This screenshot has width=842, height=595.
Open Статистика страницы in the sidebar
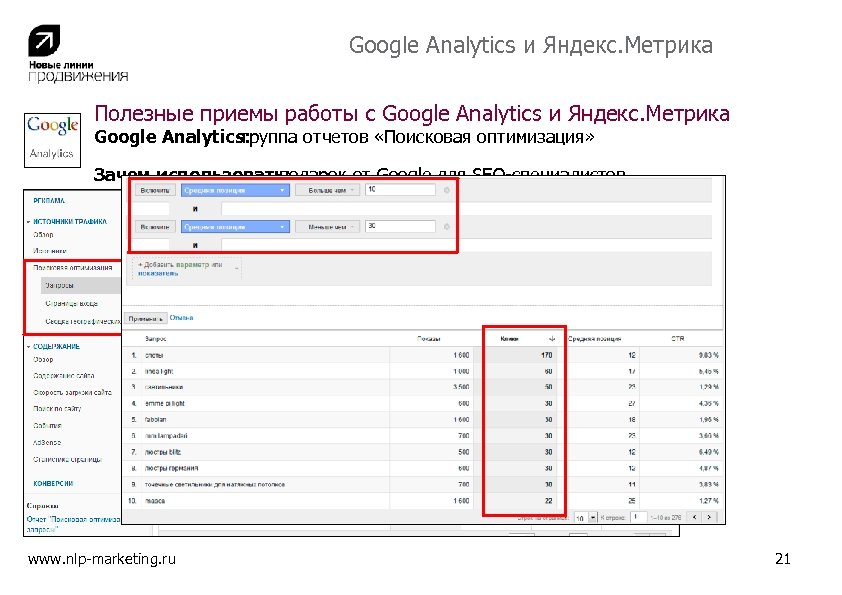(x=67, y=459)
